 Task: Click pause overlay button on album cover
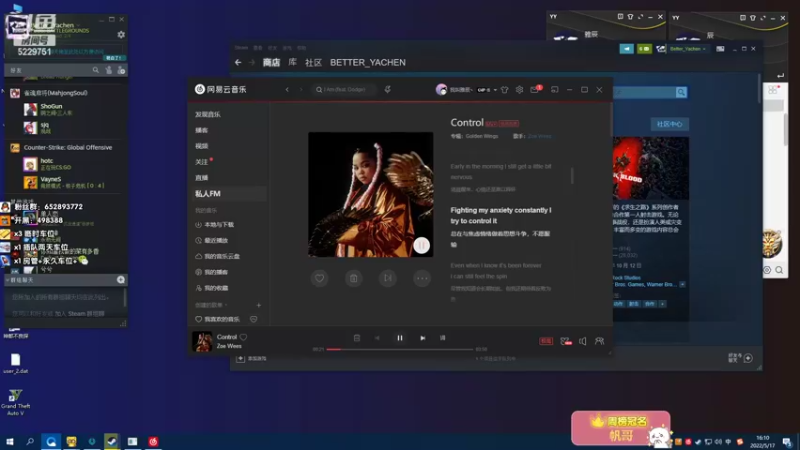421,245
